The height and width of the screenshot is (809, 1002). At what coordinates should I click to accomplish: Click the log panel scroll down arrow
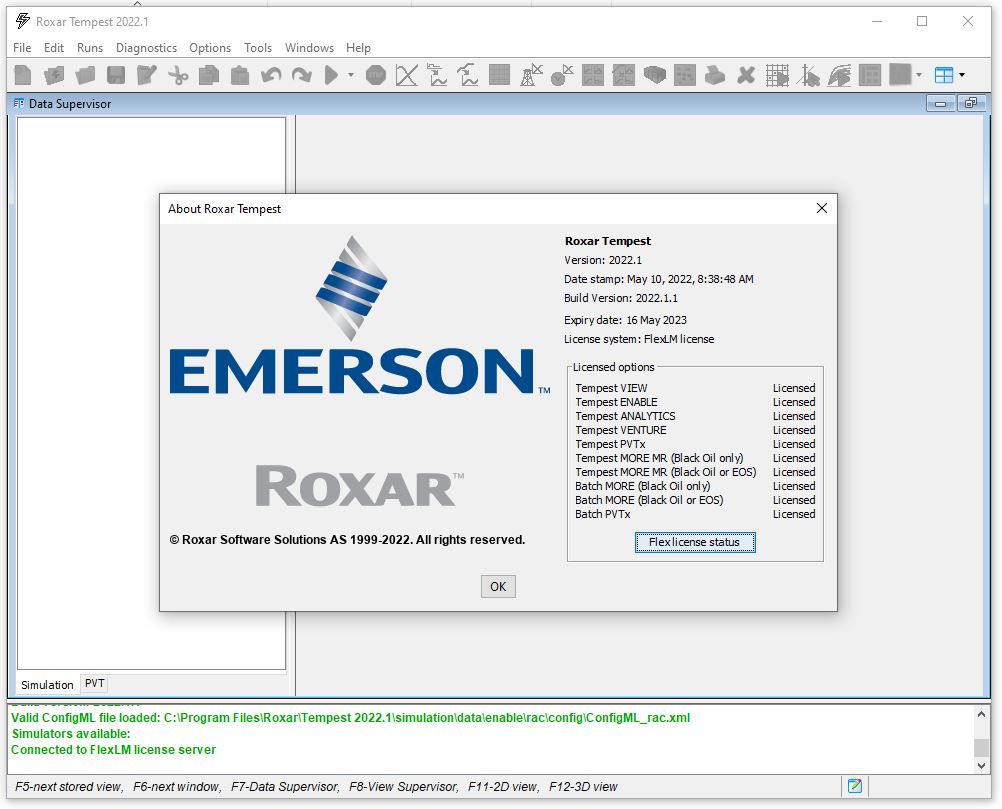click(x=981, y=764)
